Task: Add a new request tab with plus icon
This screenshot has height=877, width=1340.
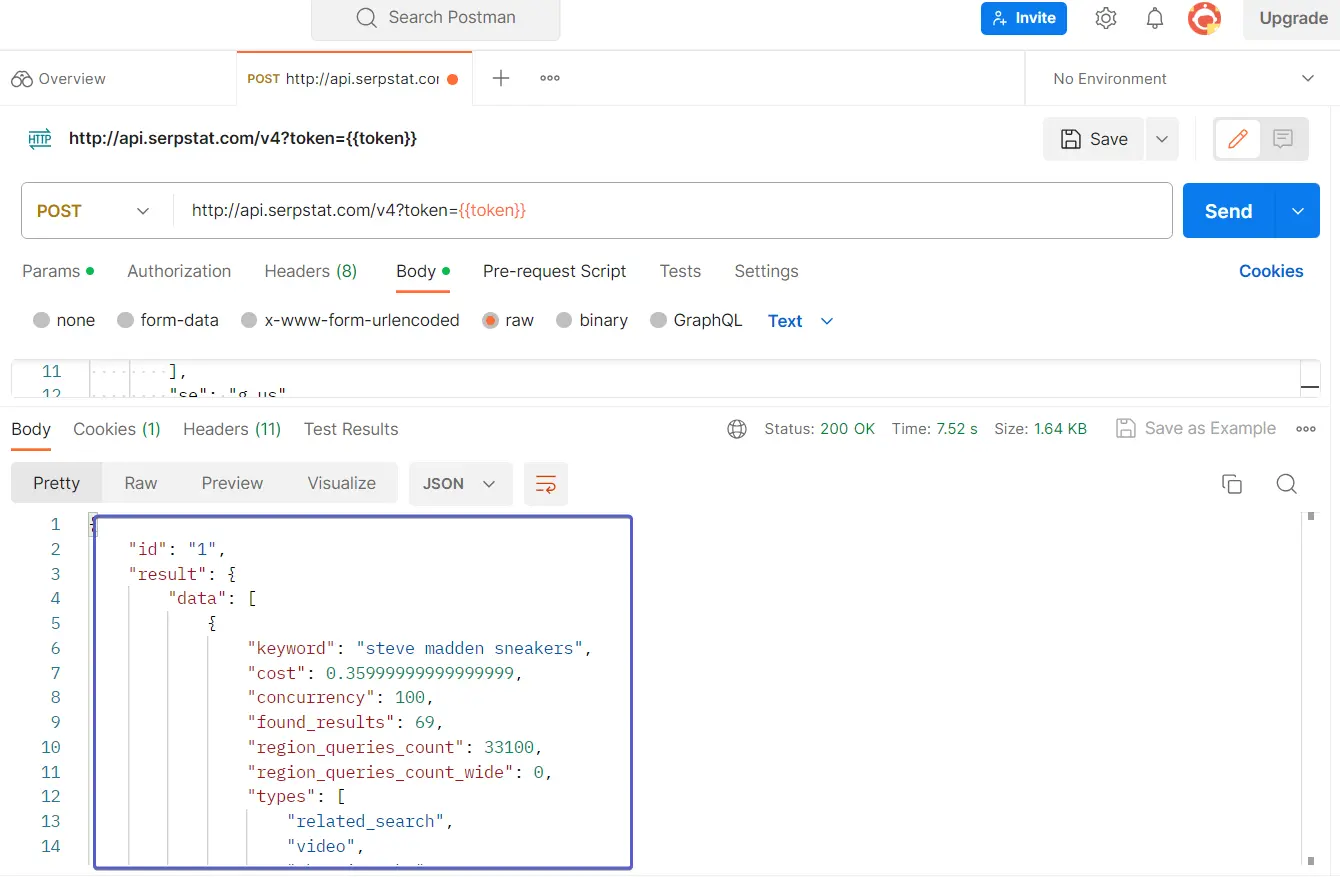Action: point(501,78)
